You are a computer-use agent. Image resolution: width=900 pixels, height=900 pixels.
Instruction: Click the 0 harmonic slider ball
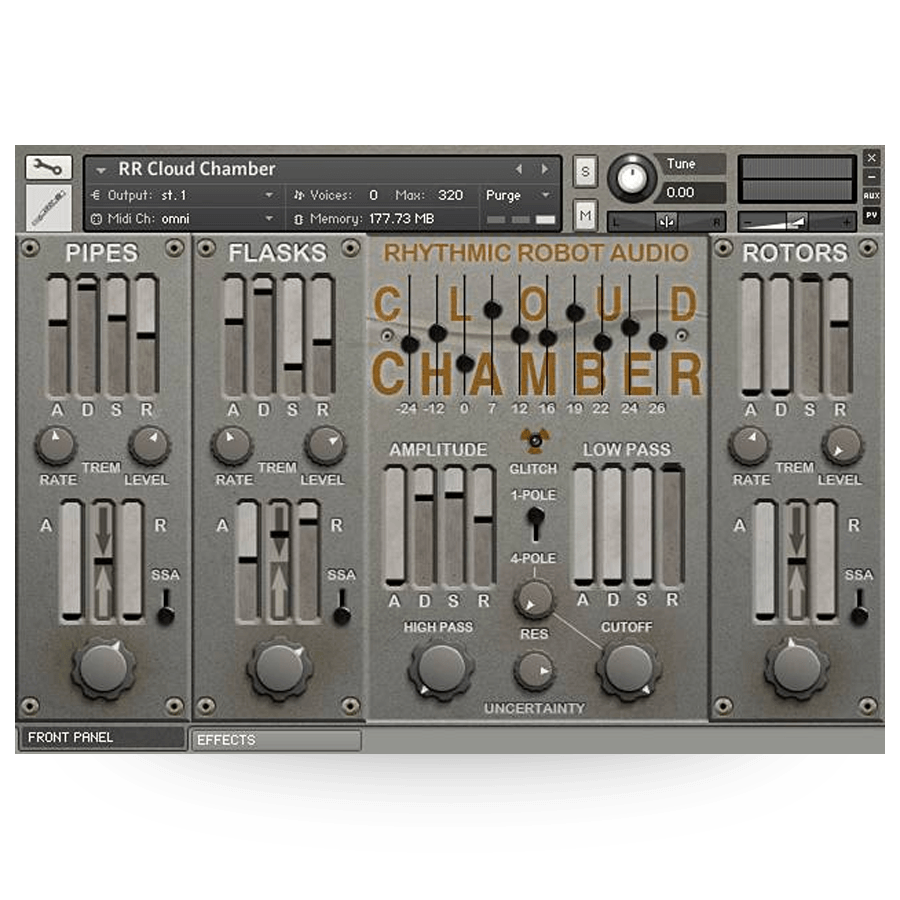coord(465,363)
